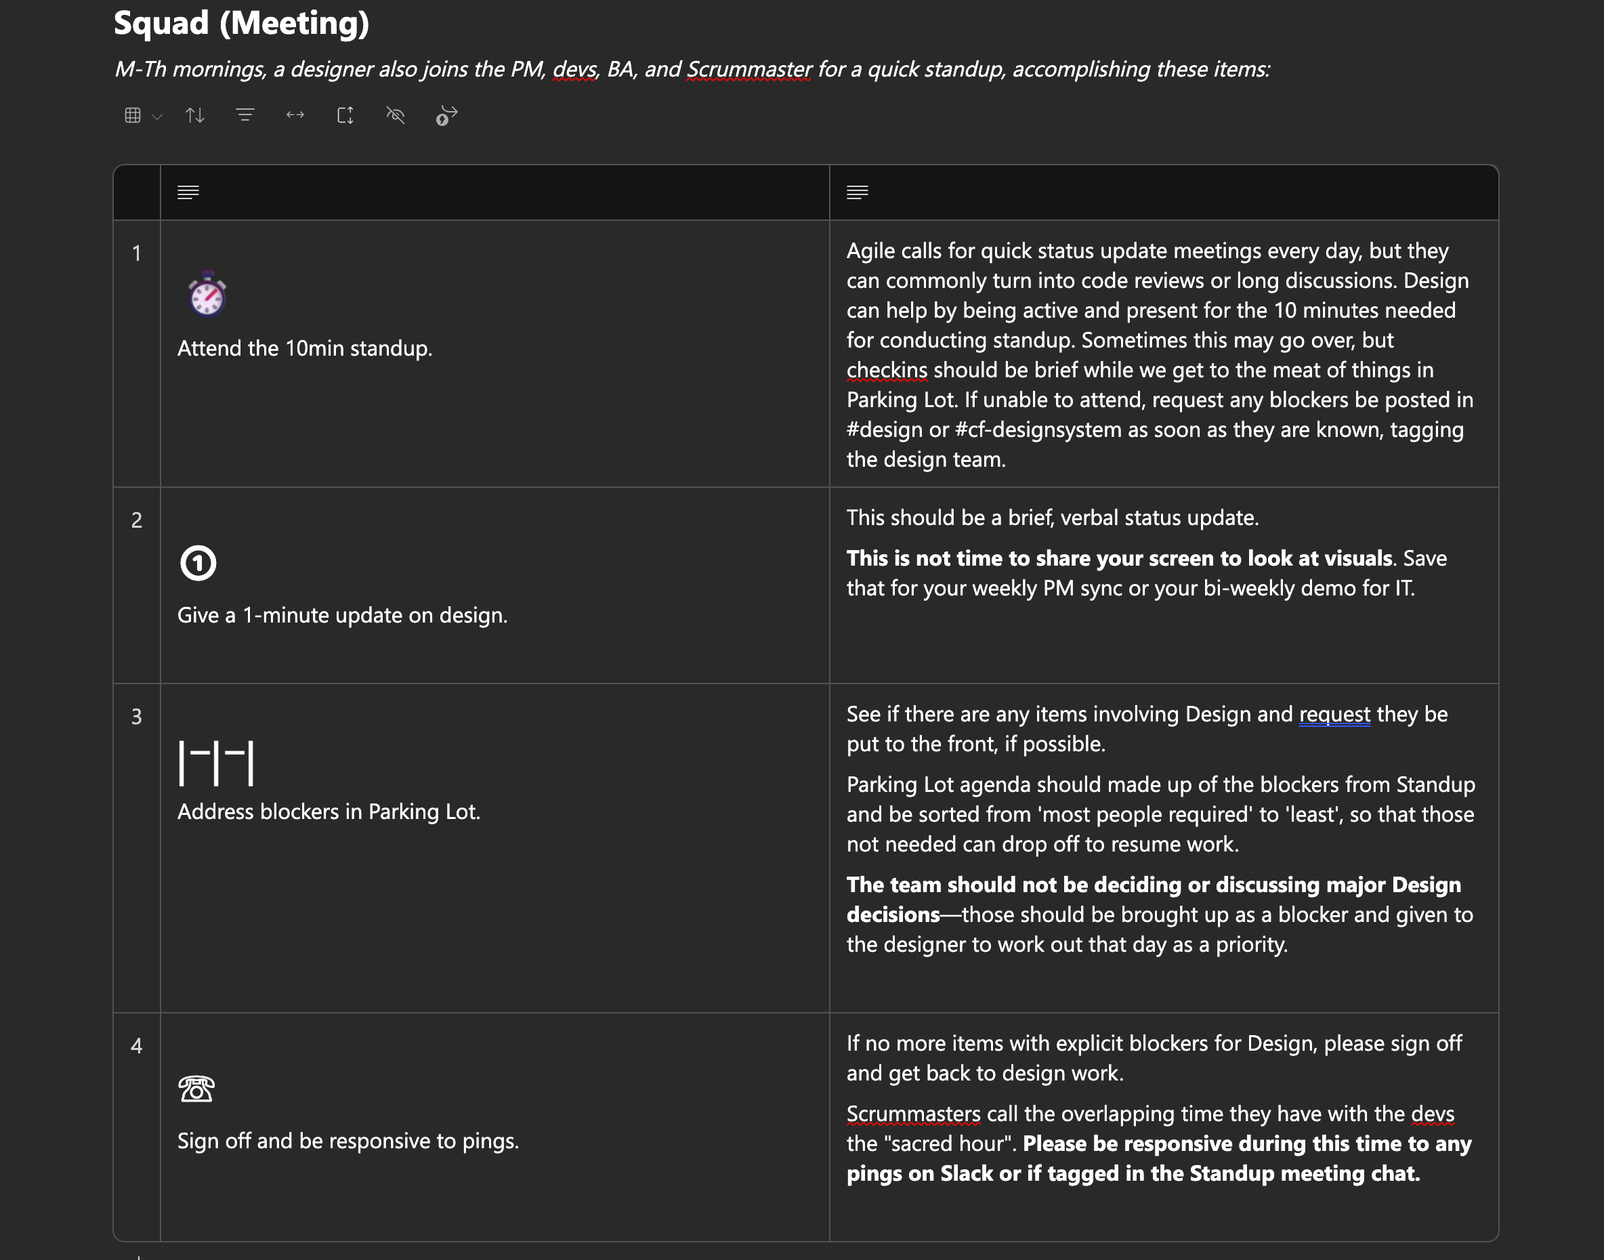Click the "Attend the 10min standup." cell
Viewport: 1604px width, 1260px height.
(x=305, y=349)
